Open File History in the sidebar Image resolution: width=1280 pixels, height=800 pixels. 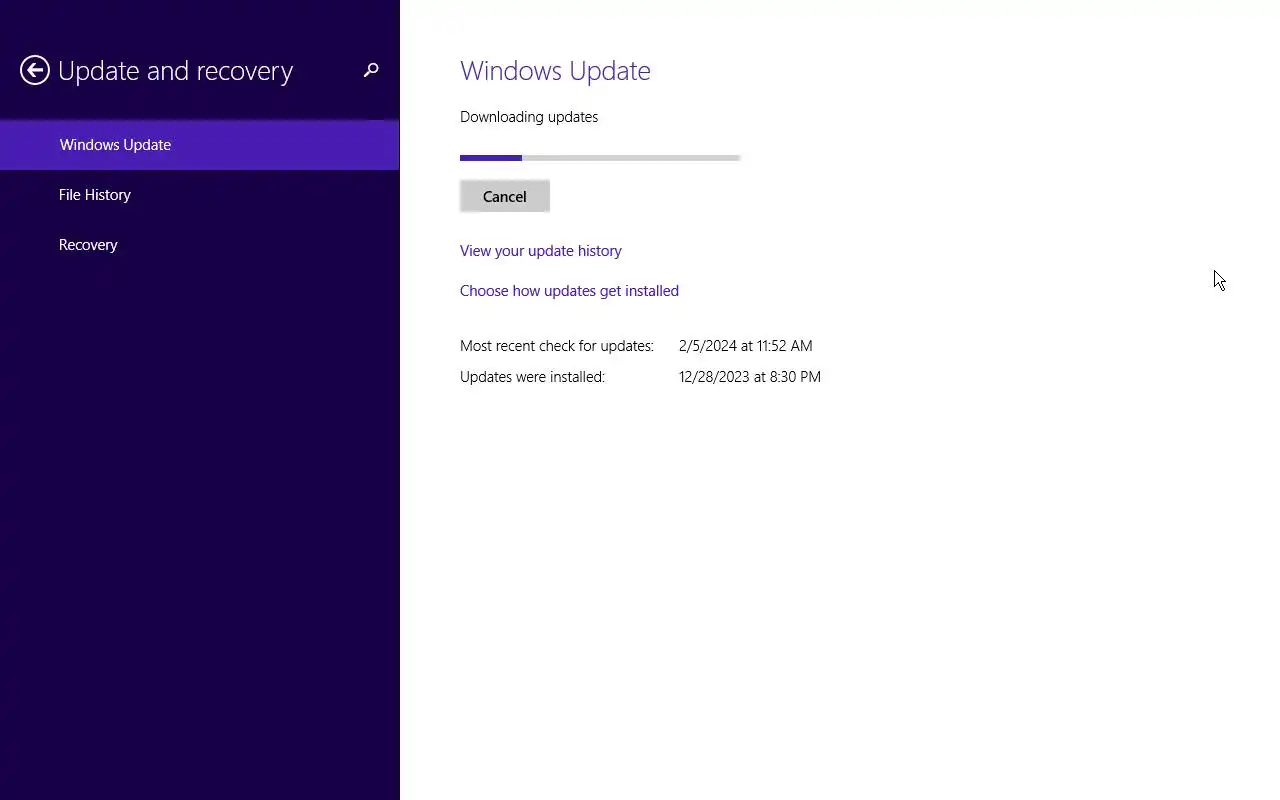point(200,195)
